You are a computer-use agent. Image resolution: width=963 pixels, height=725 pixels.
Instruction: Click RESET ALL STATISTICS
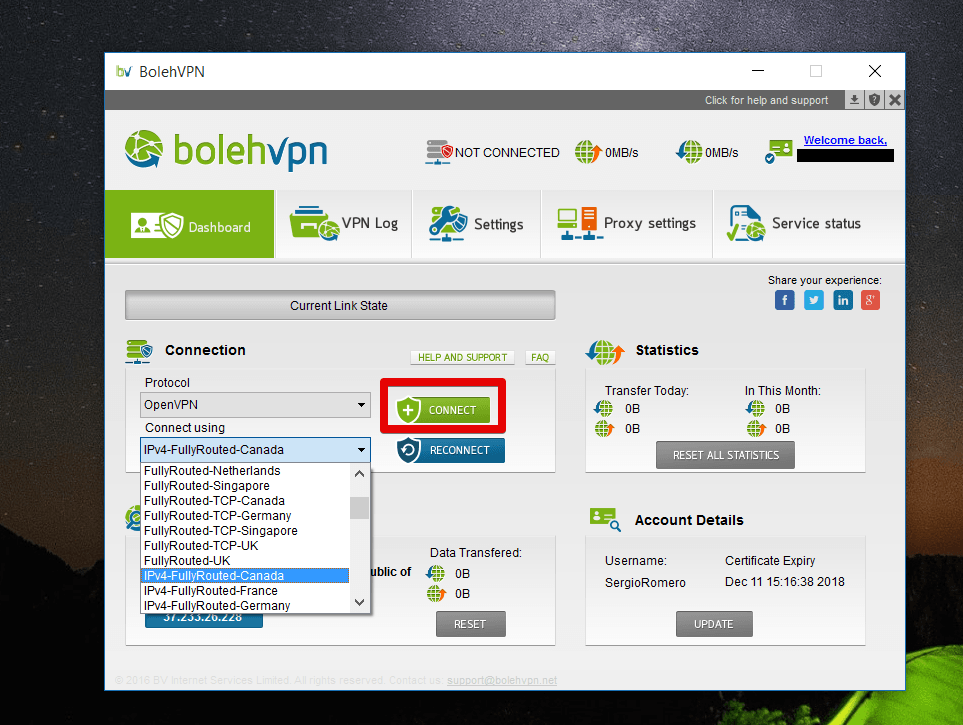click(725, 455)
